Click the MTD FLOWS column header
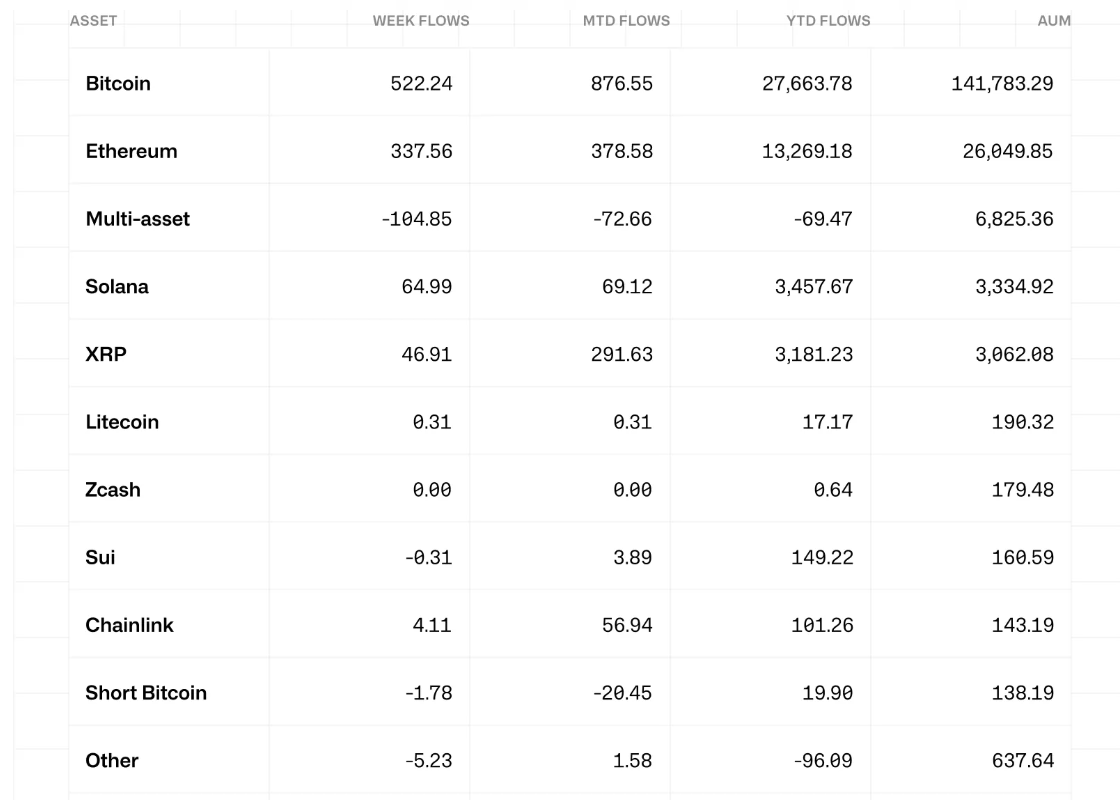 tap(626, 21)
